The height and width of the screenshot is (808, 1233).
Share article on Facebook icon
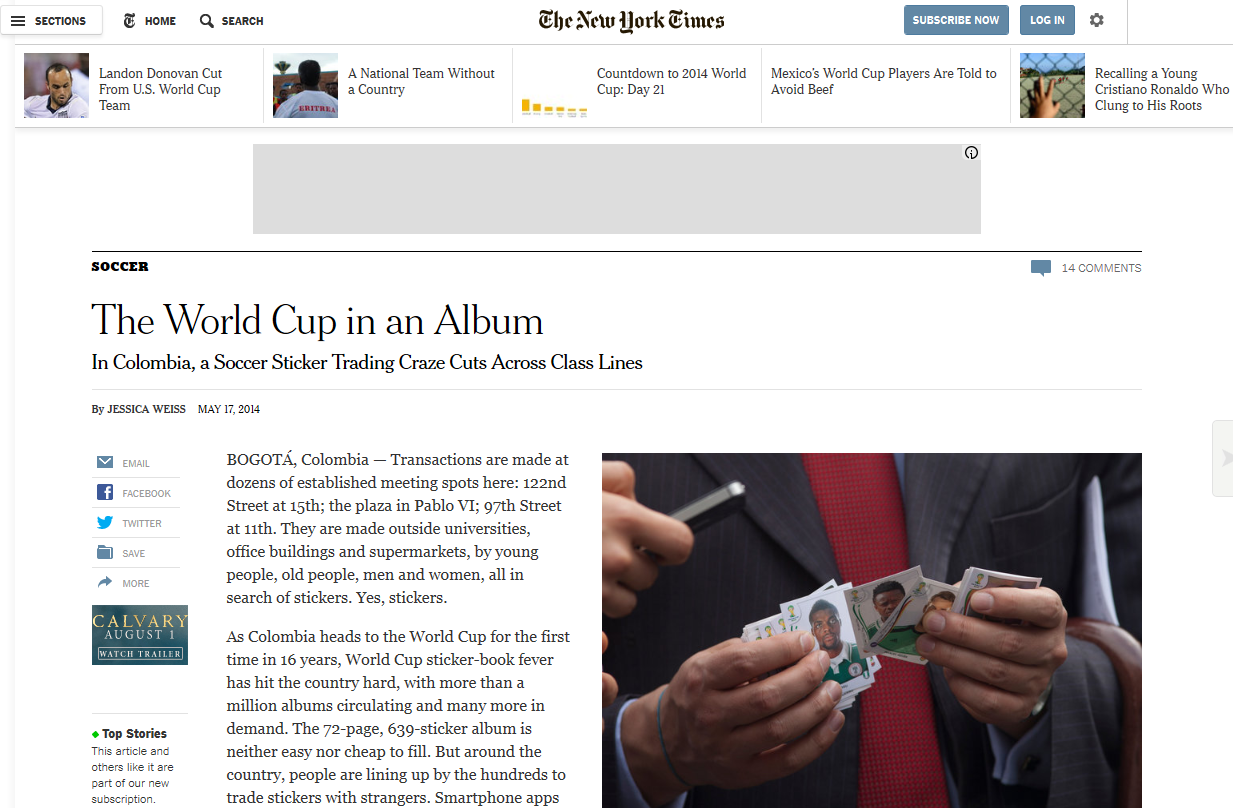coord(105,492)
